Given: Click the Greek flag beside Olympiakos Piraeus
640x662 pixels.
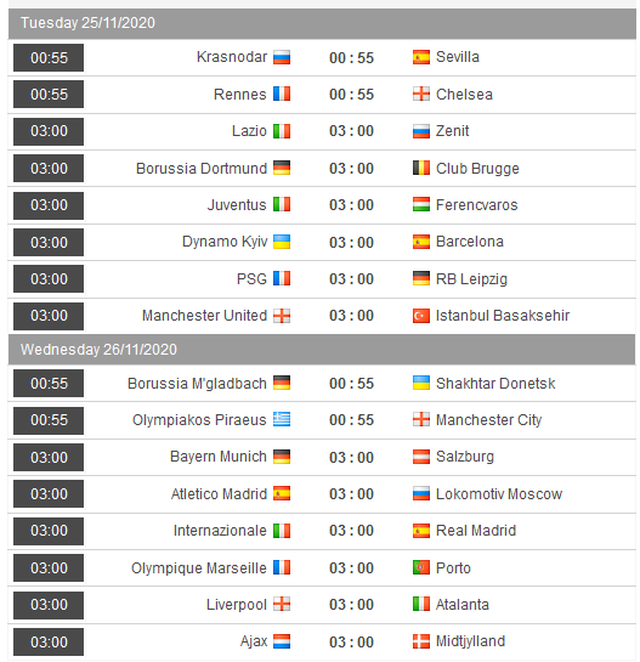Looking at the screenshot, I should click(x=281, y=420).
